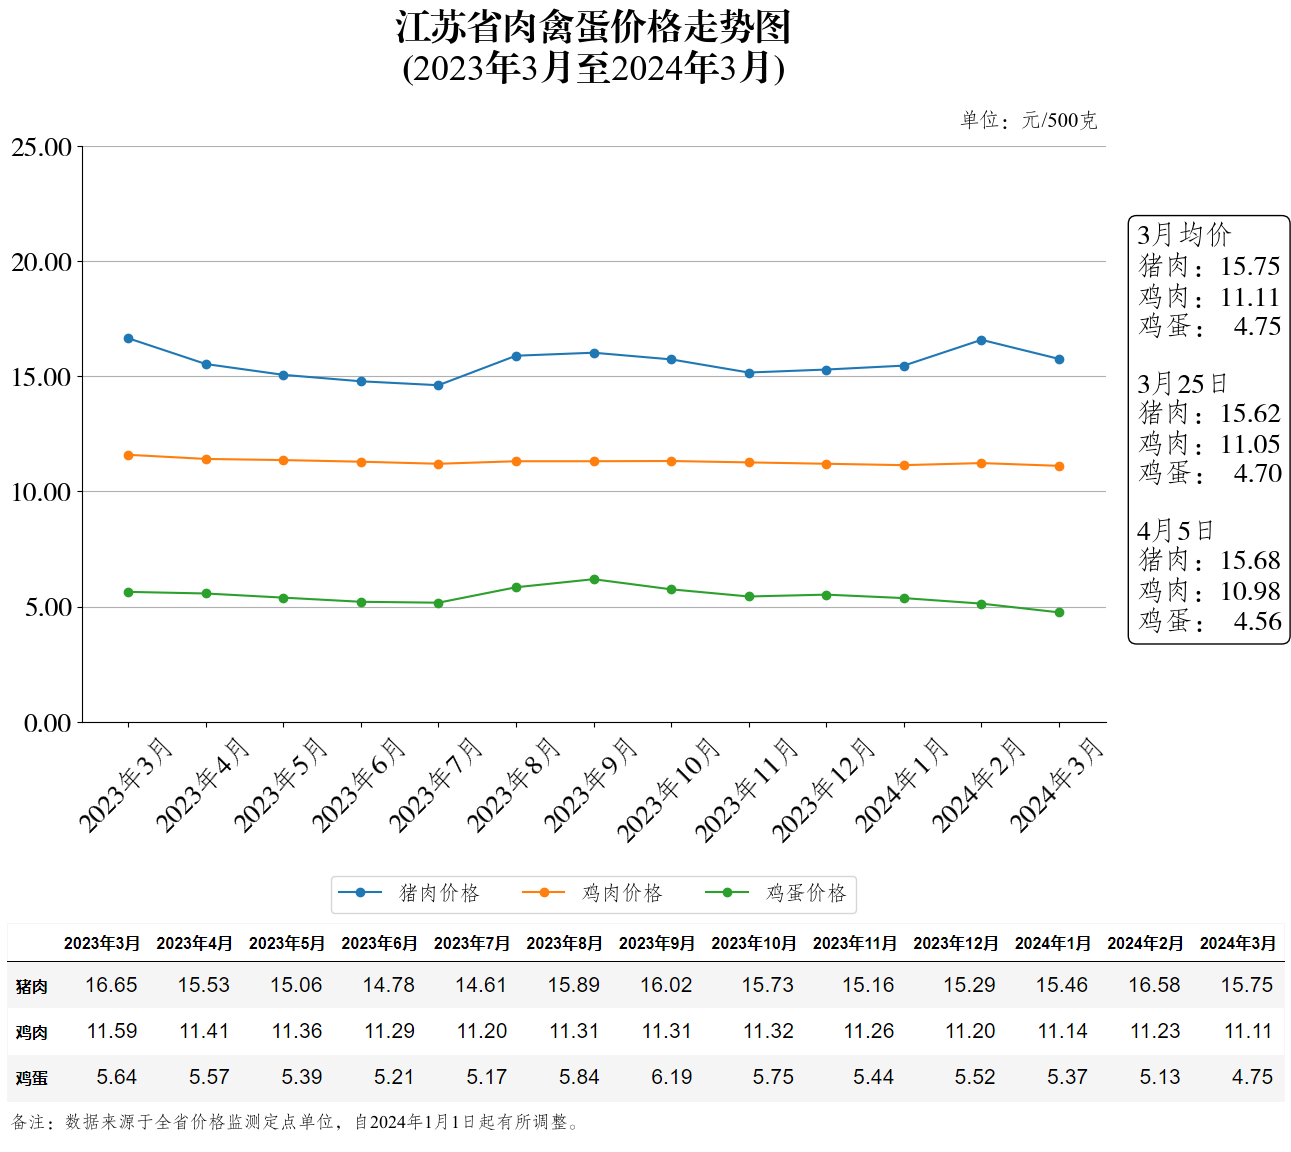Click table cell with value 16.65
Viewport: 1291px width, 1152px height.
[x=111, y=985]
